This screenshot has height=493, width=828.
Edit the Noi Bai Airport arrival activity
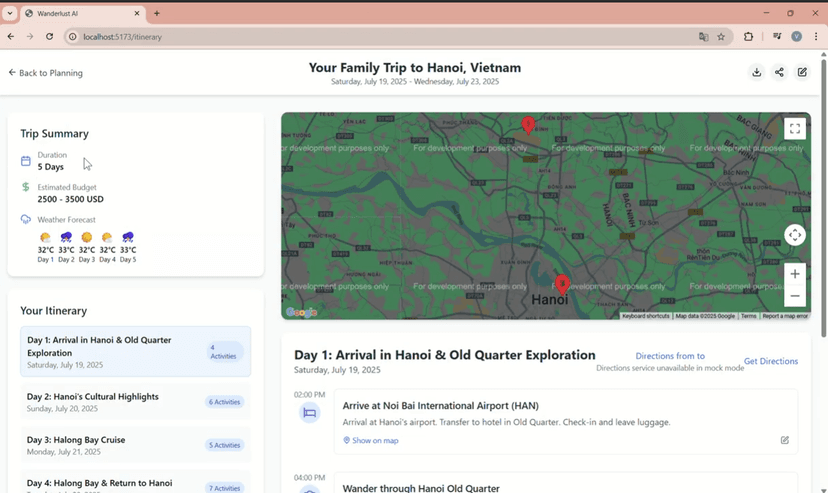[784, 440]
